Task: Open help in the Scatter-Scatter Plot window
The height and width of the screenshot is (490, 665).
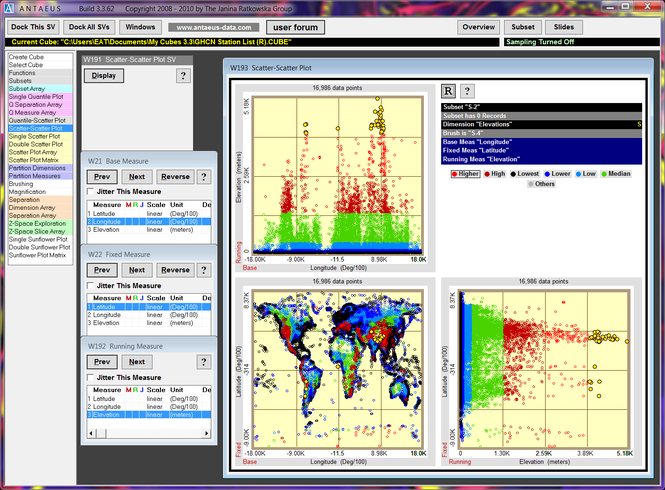Action: point(467,91)
